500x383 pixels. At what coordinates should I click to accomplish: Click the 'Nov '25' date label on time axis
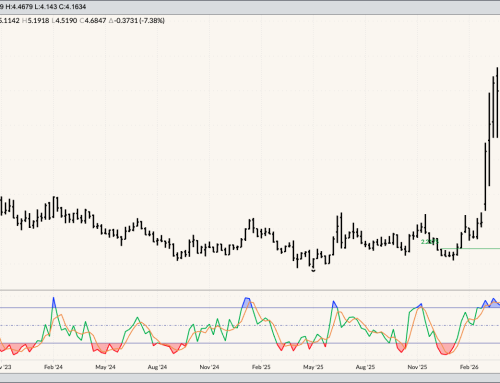click(417, 367)
